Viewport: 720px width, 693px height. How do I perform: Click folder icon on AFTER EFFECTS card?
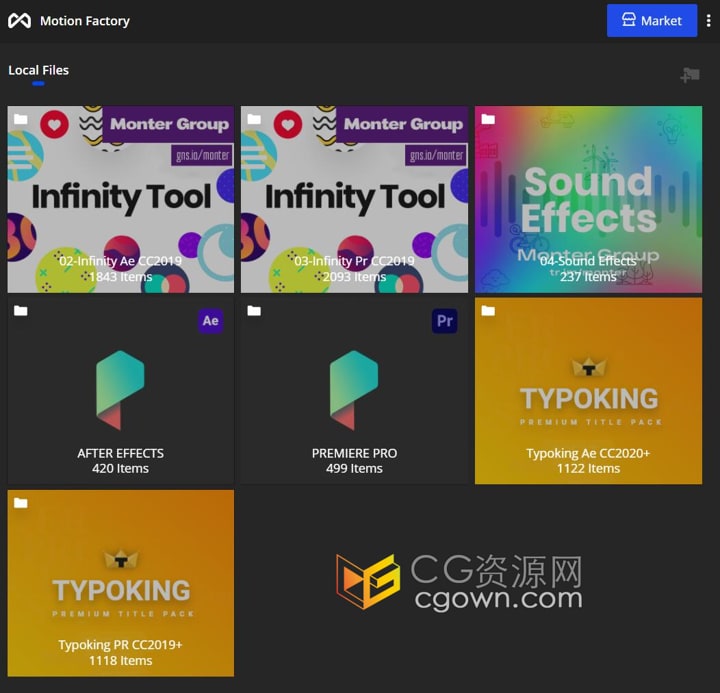[21, 311]
